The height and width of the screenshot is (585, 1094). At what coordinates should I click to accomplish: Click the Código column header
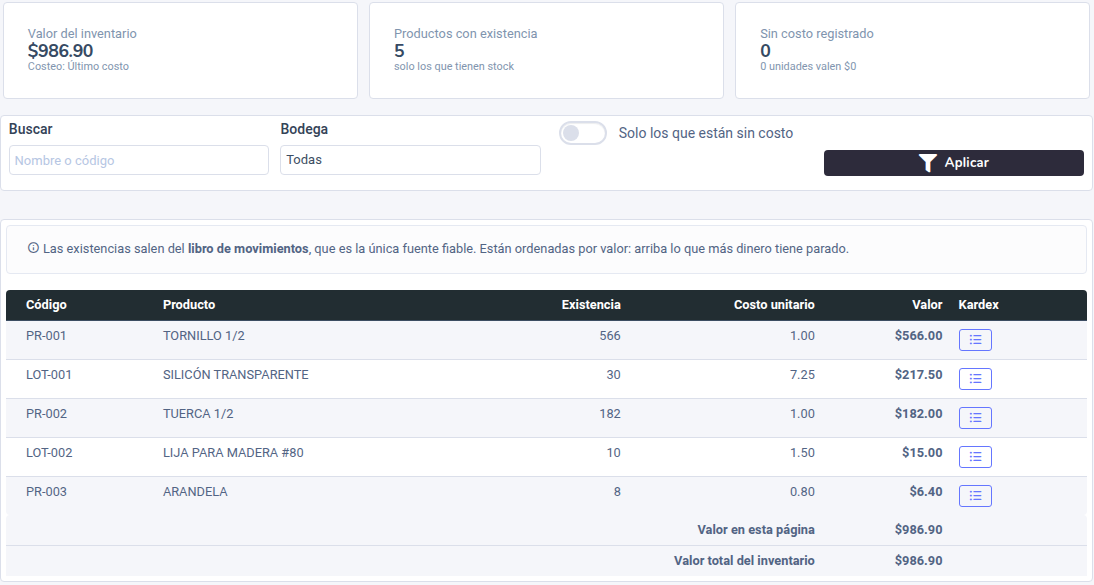coord(46,304)
